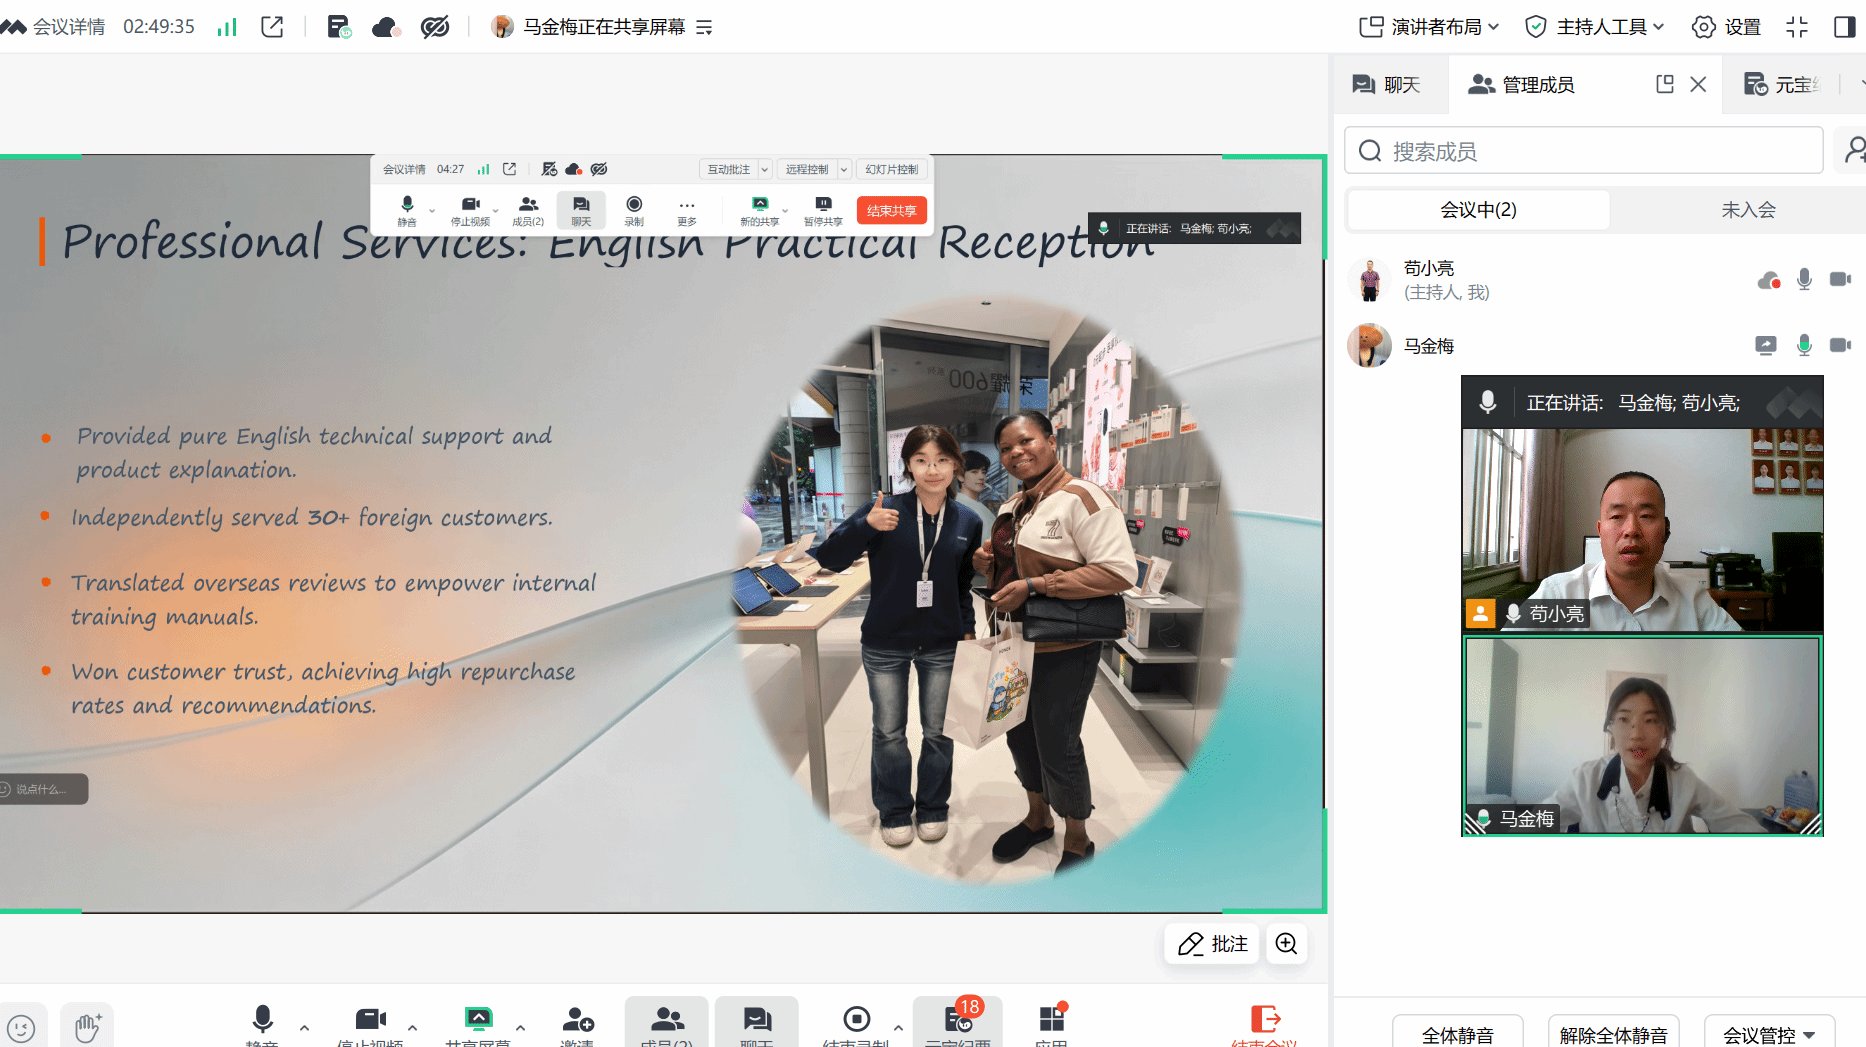Pop out the members panel into a window
Screen dimensions: 1866x1047
point(1665,85)
